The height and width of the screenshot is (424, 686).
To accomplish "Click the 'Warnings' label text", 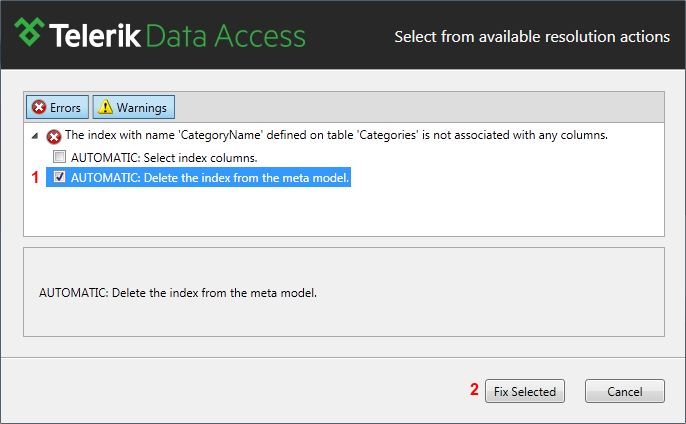I will 141,108.
